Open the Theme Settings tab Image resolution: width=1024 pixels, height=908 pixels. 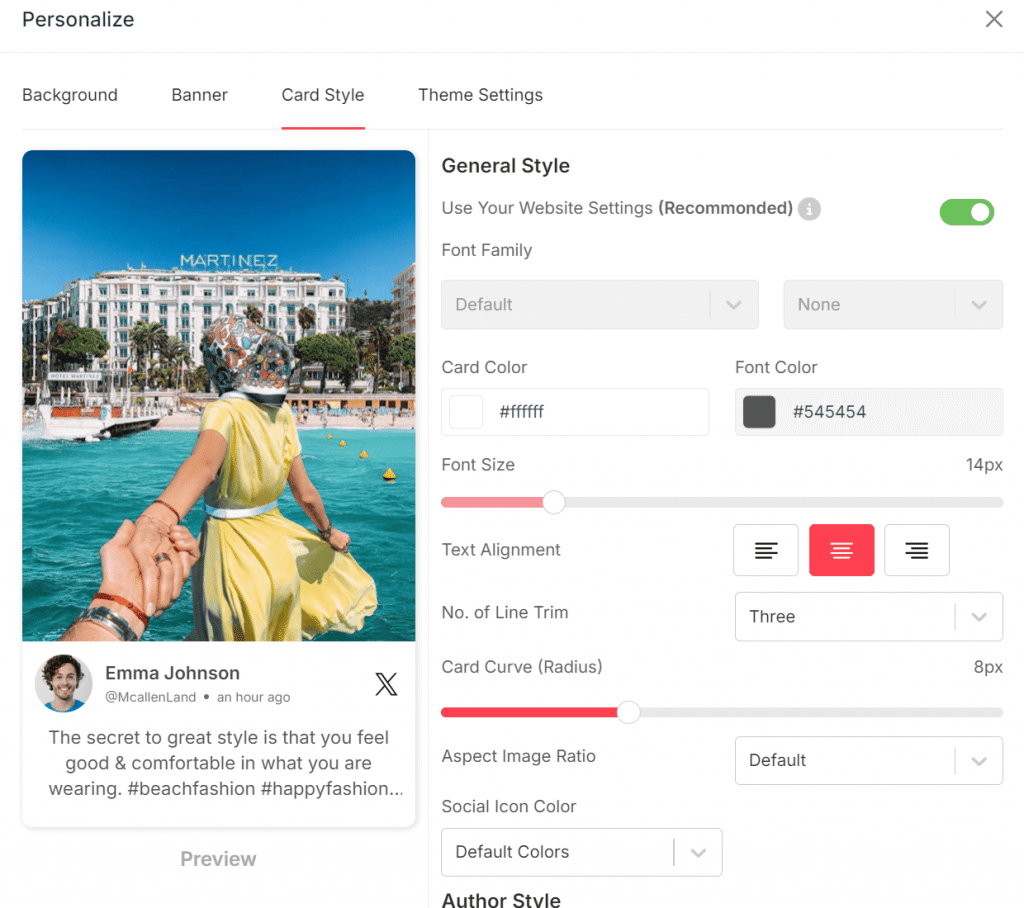point(480,95)
